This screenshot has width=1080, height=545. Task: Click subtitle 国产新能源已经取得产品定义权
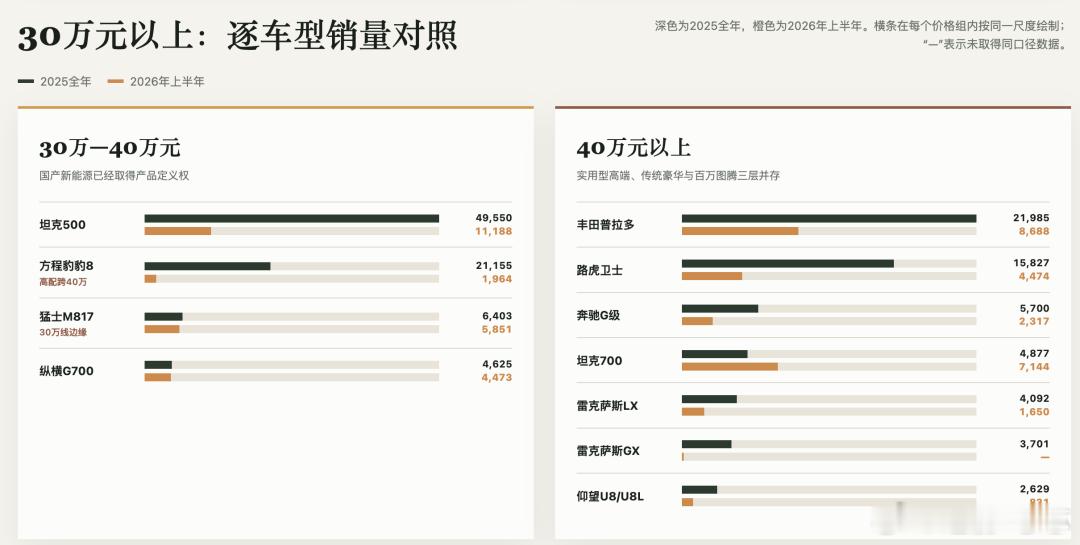[114, 176]
